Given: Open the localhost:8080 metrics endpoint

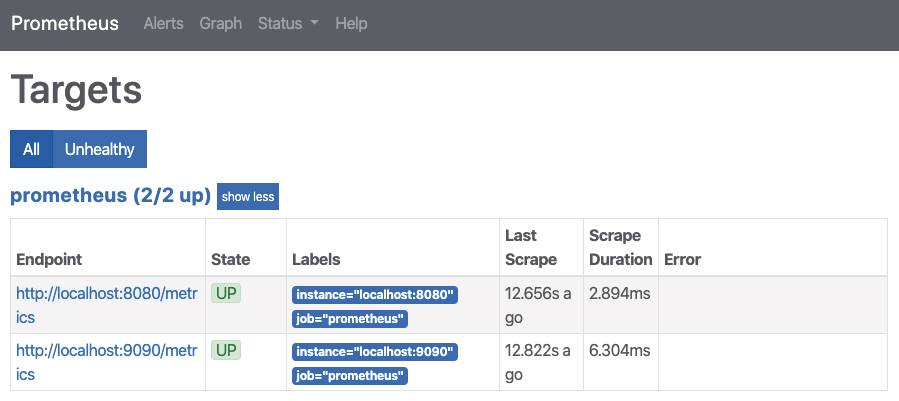Looking at the screenshot, I should click(x=107, y=305).
